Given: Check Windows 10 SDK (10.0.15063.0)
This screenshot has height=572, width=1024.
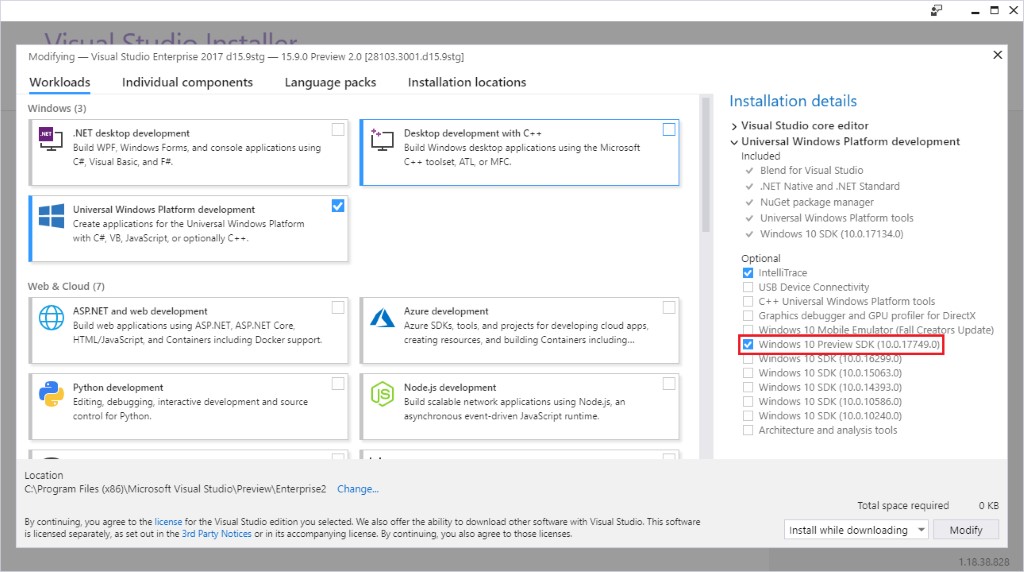Looking at the screenshot, I should [x=748, y=373].
